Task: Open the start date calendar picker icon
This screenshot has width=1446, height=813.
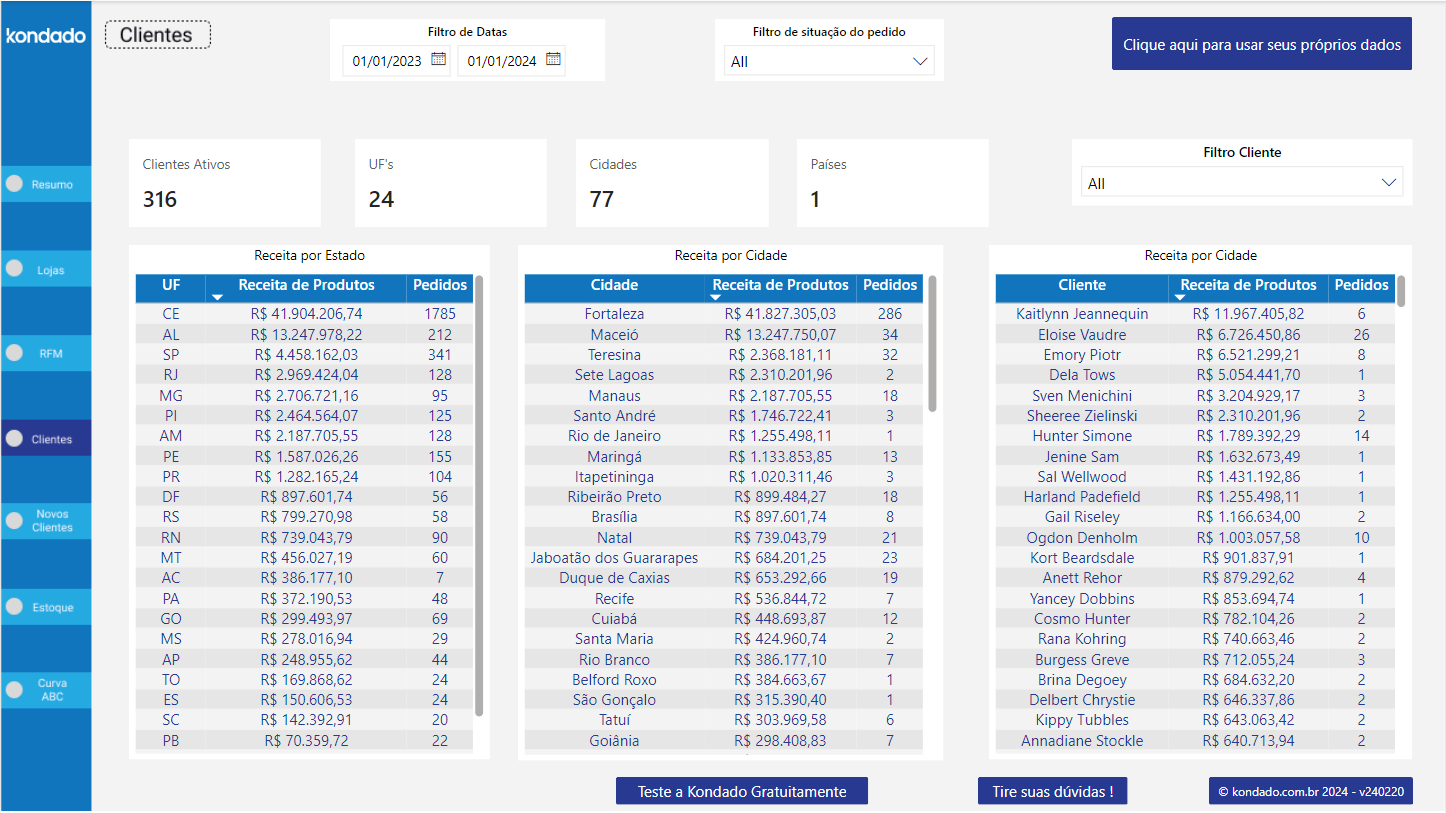Action: [x=437, y=59]
